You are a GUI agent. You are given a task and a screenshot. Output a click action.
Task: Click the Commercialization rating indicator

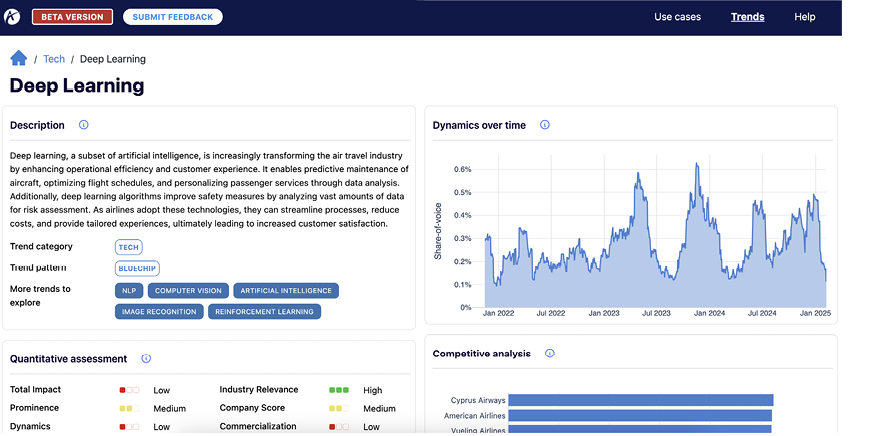click(x=339, y=427)
